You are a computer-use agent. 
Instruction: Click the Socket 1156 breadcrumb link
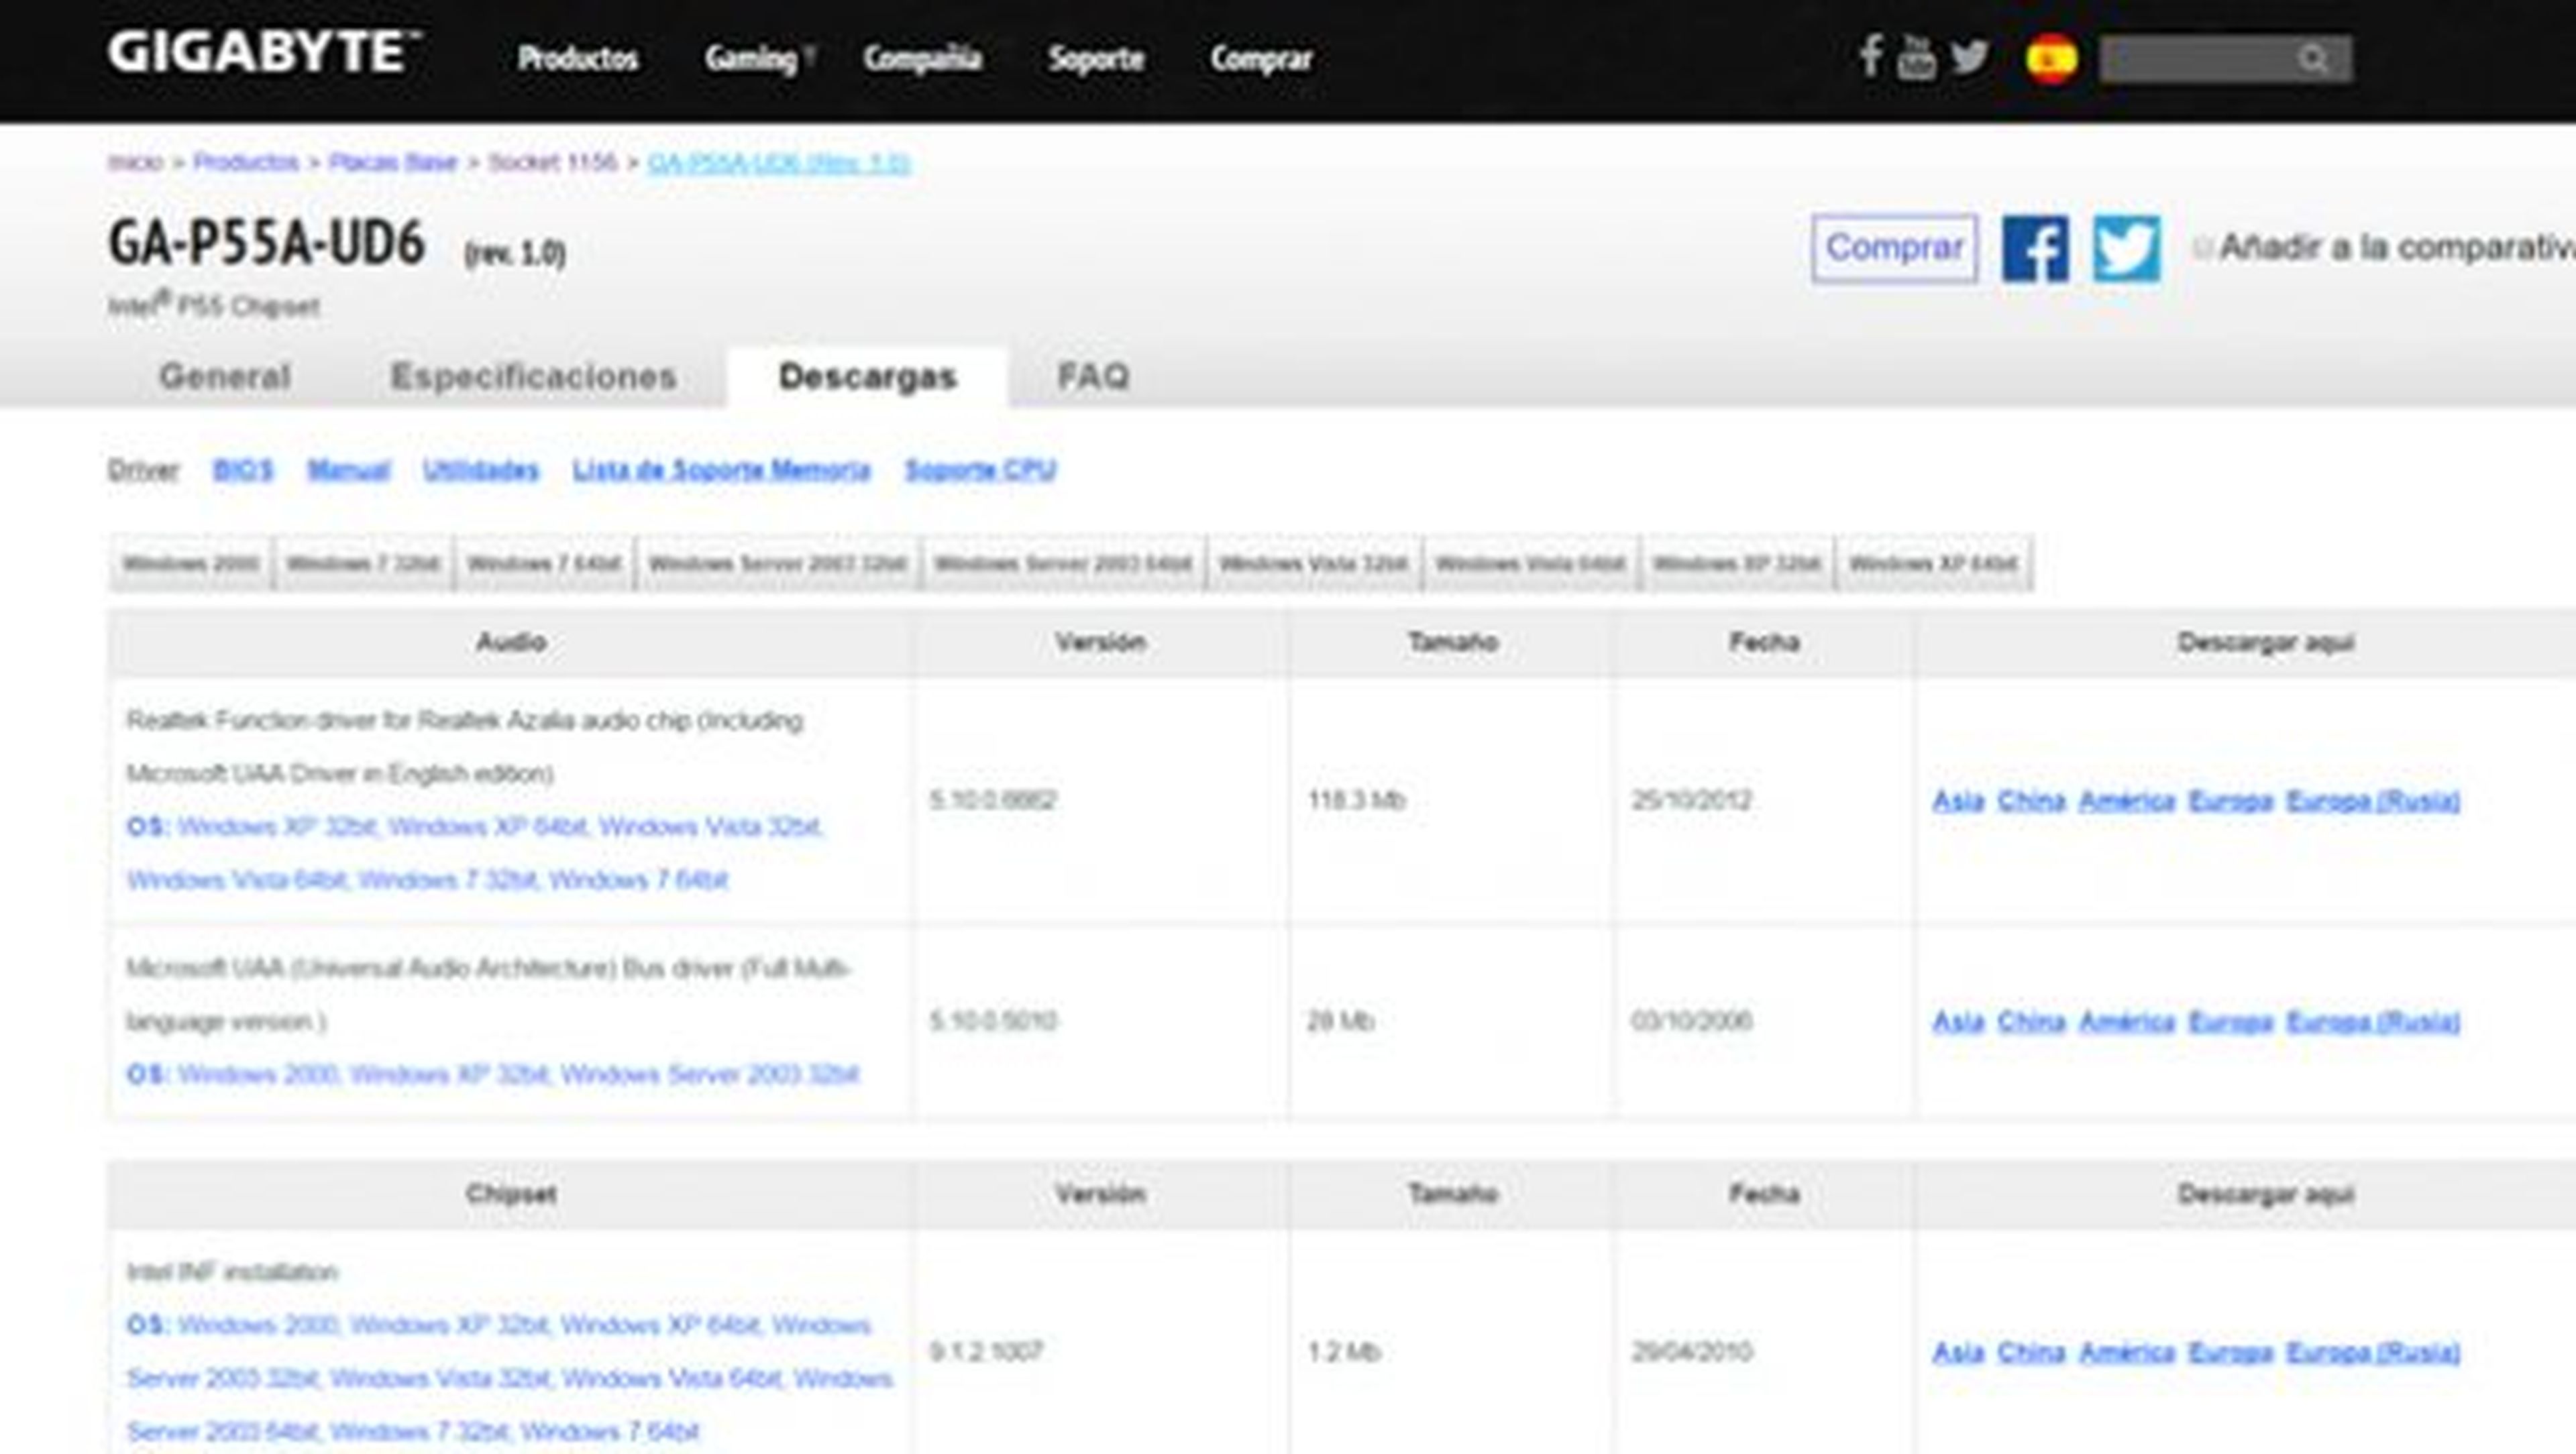click(552, 162)
